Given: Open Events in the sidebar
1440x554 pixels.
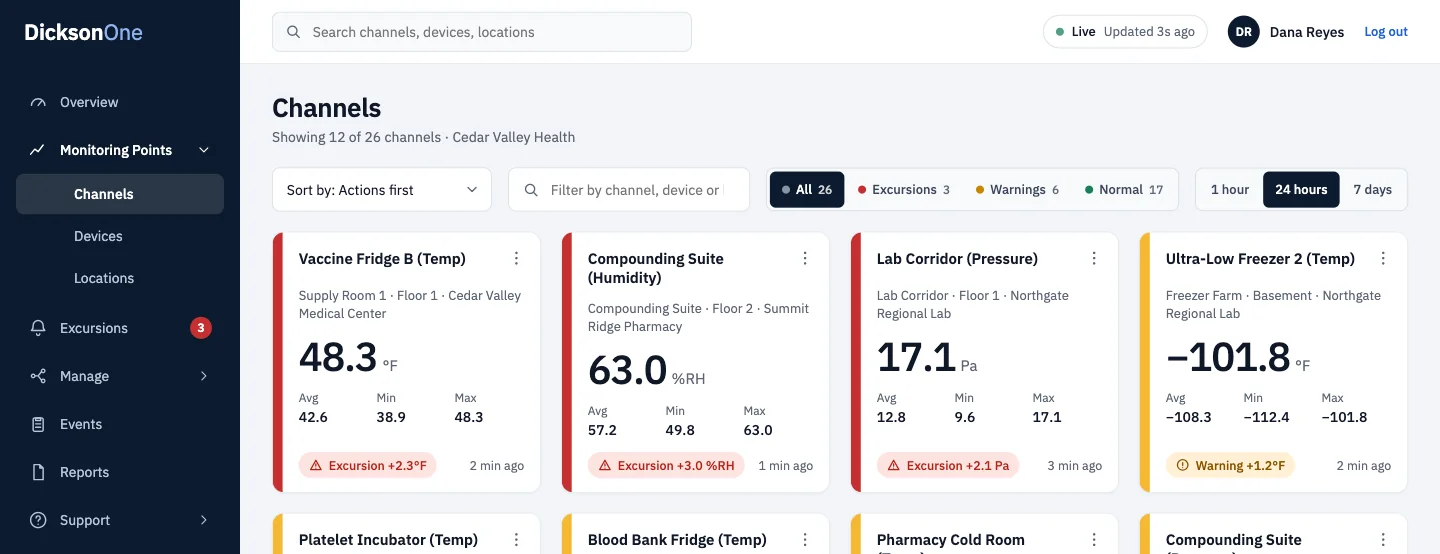Looking at the screenshot, I should click(120, 424).
